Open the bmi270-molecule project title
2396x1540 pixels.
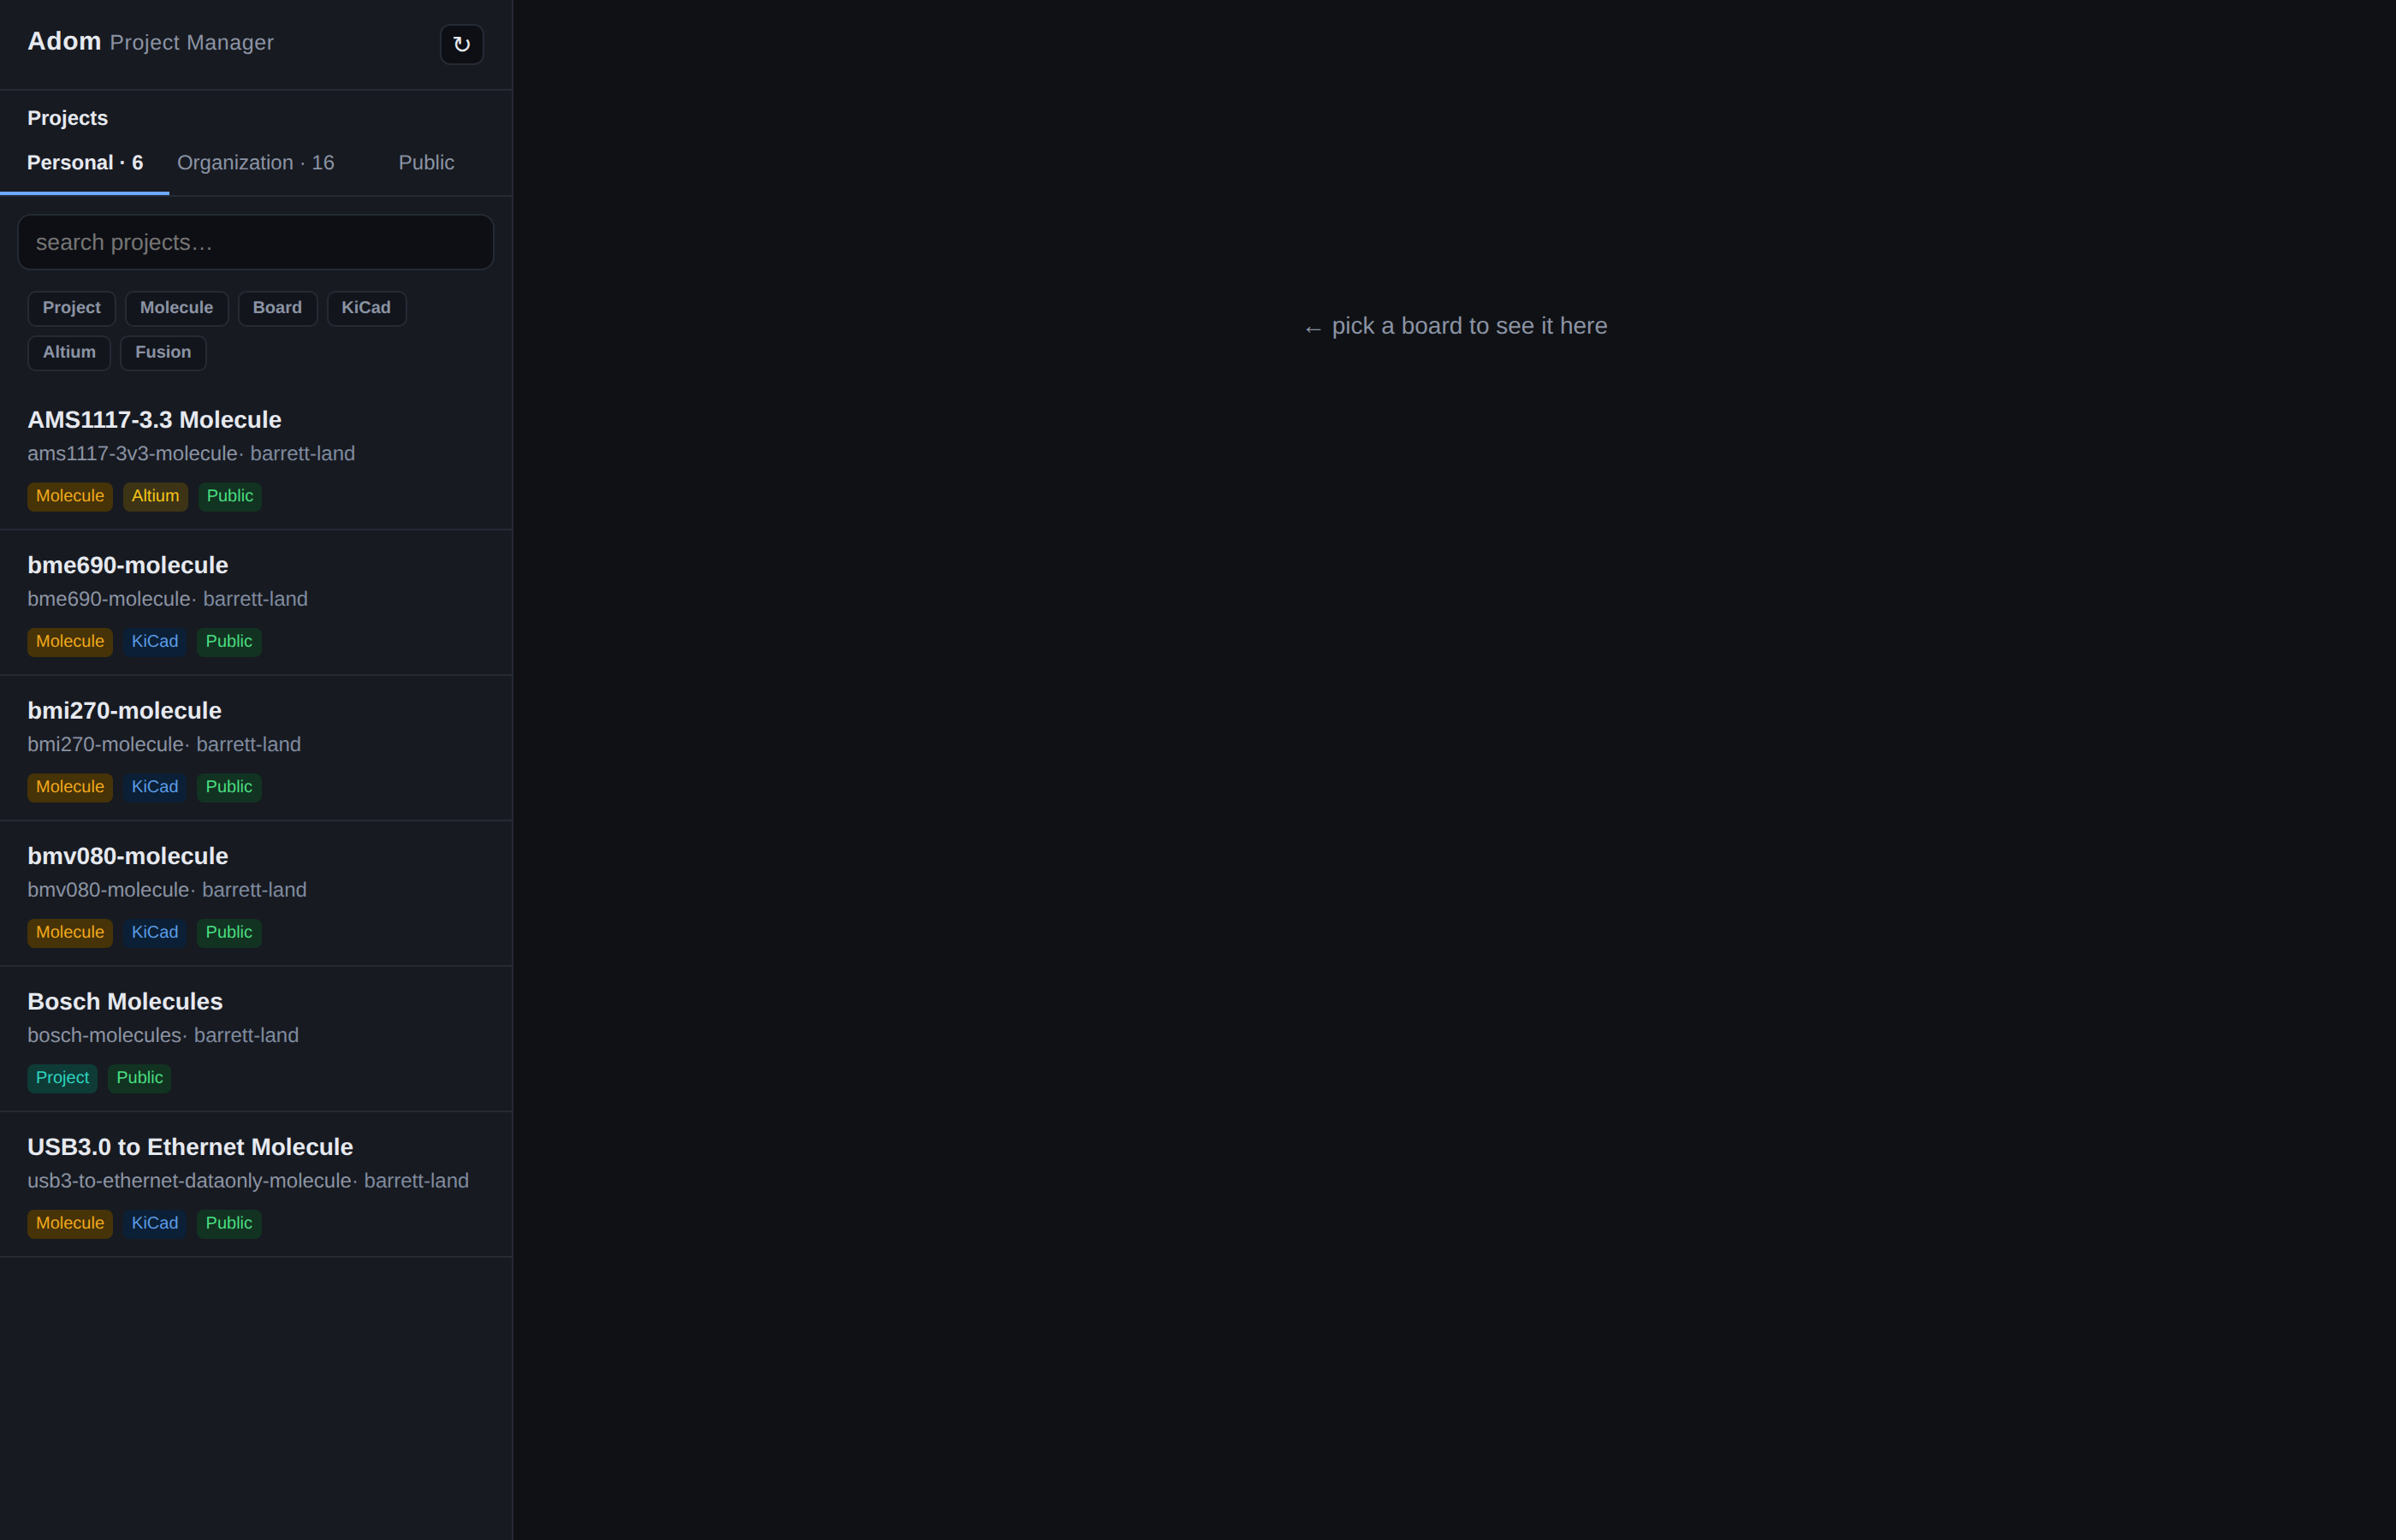click(124, 711)
